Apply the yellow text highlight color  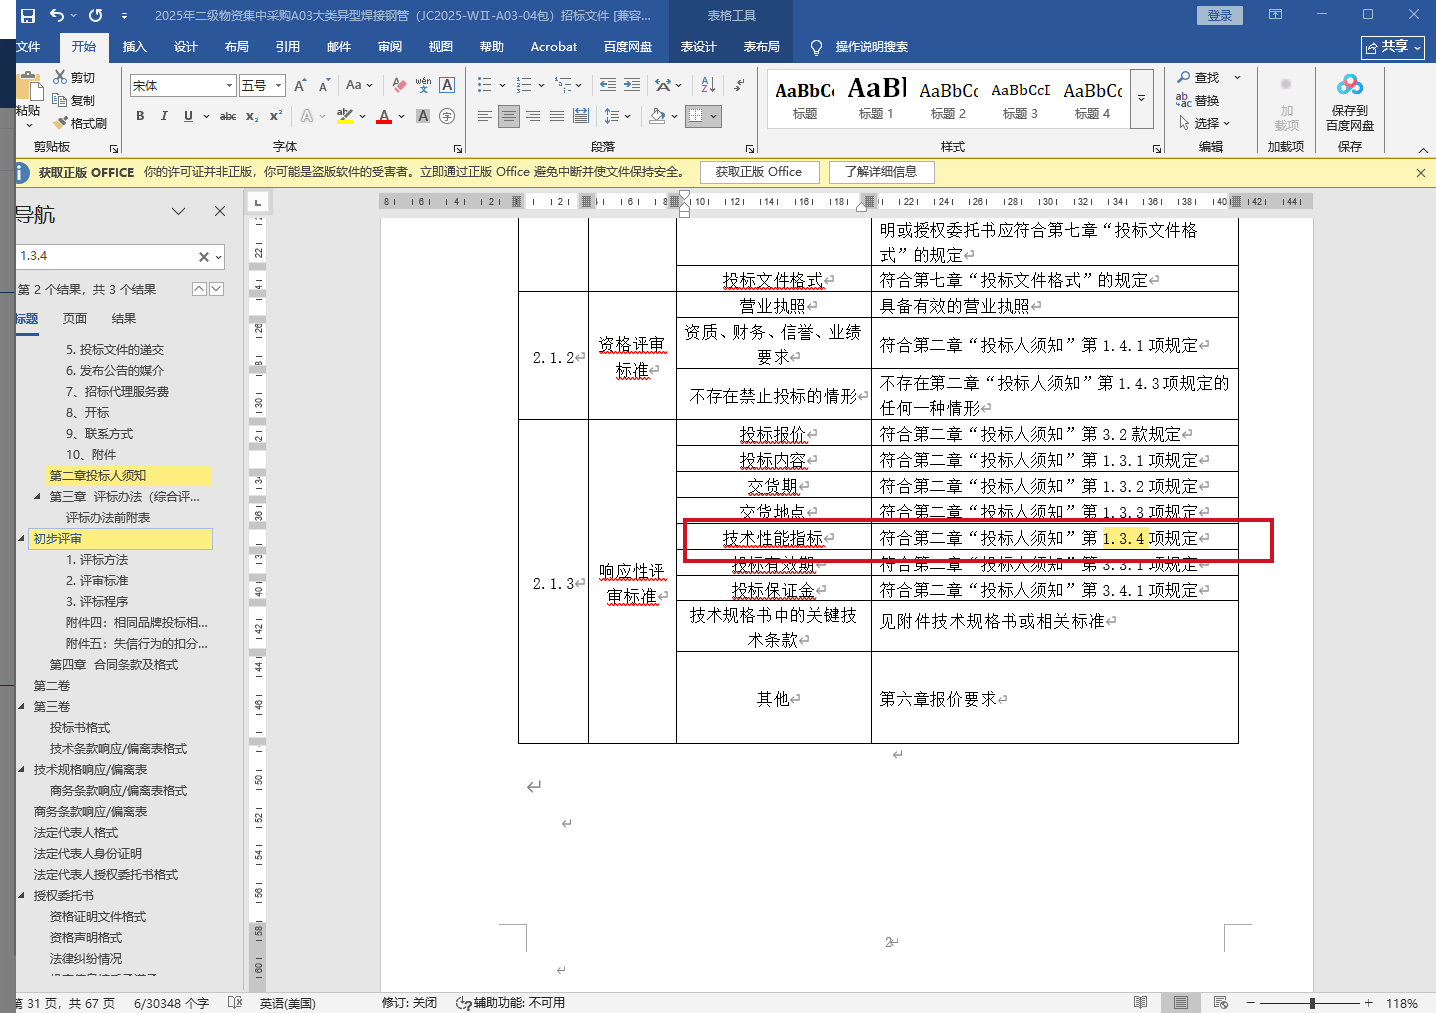(x=345, y=116)
